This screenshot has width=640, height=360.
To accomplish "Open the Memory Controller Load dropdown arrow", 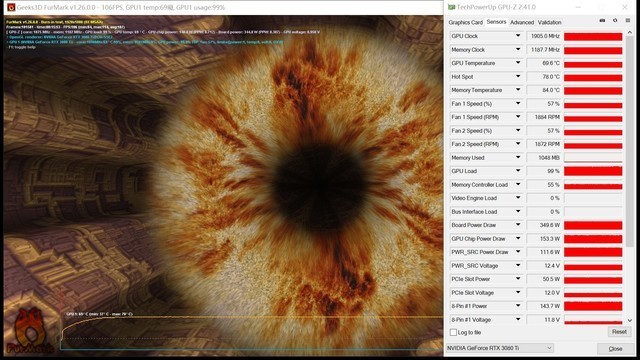I will tap(518, 184).
